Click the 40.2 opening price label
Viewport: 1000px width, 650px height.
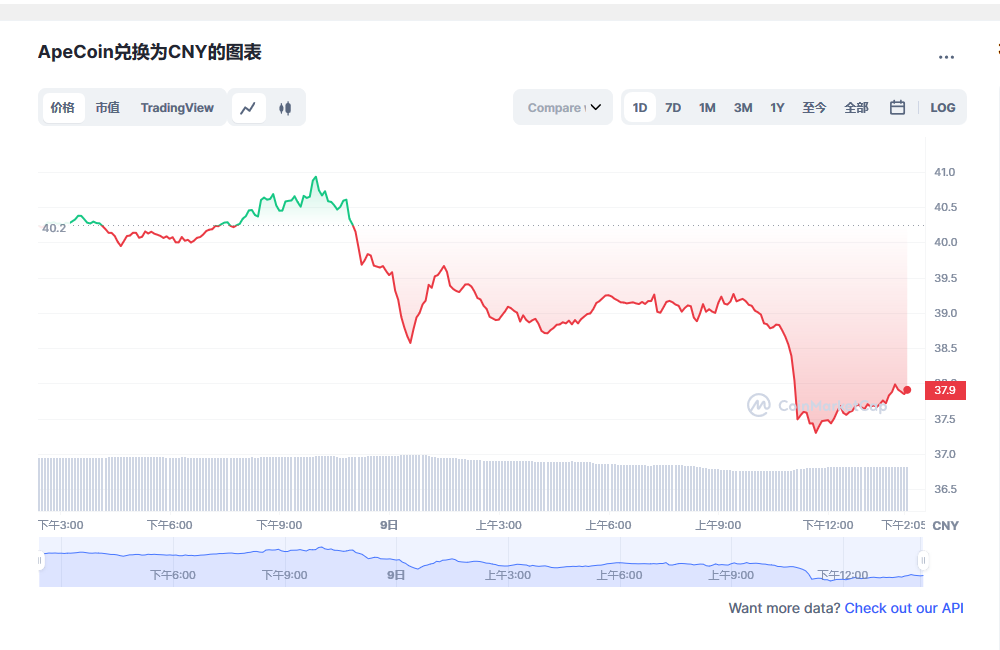click(54, 228)
